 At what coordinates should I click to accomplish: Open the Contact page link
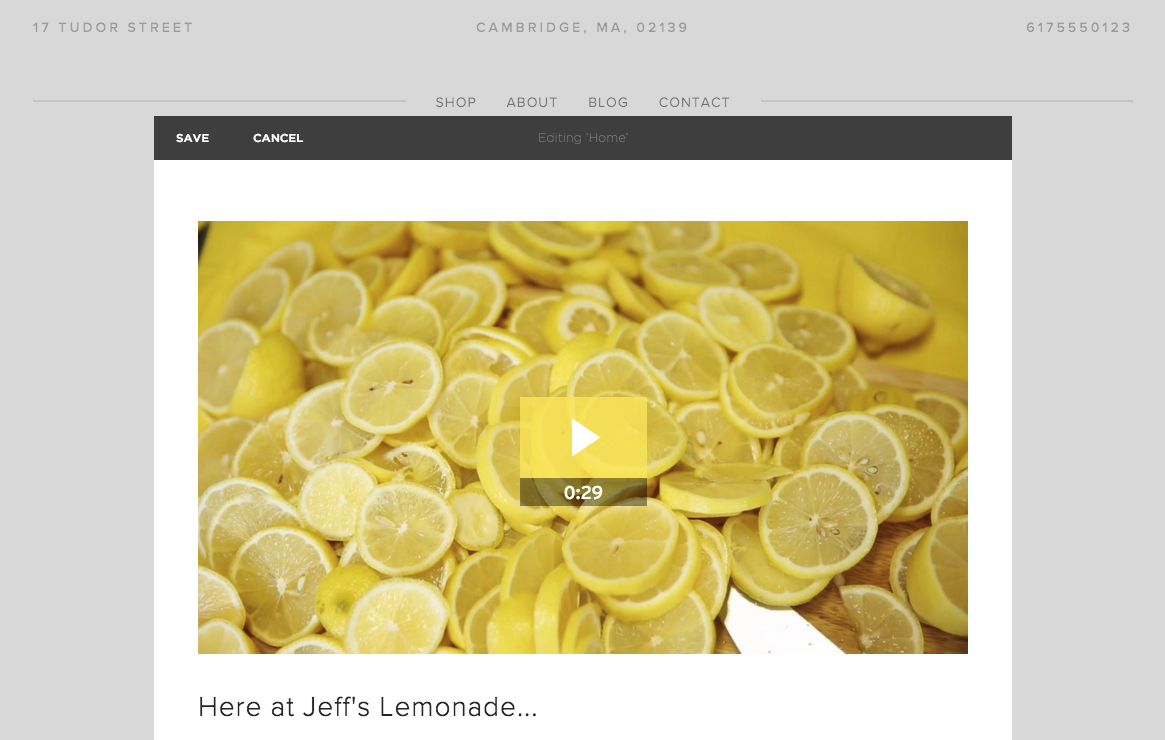(x=694, y=103)
